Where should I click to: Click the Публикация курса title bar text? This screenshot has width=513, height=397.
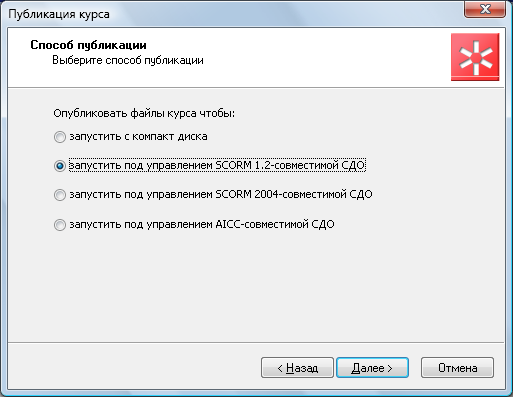(59, 14)
